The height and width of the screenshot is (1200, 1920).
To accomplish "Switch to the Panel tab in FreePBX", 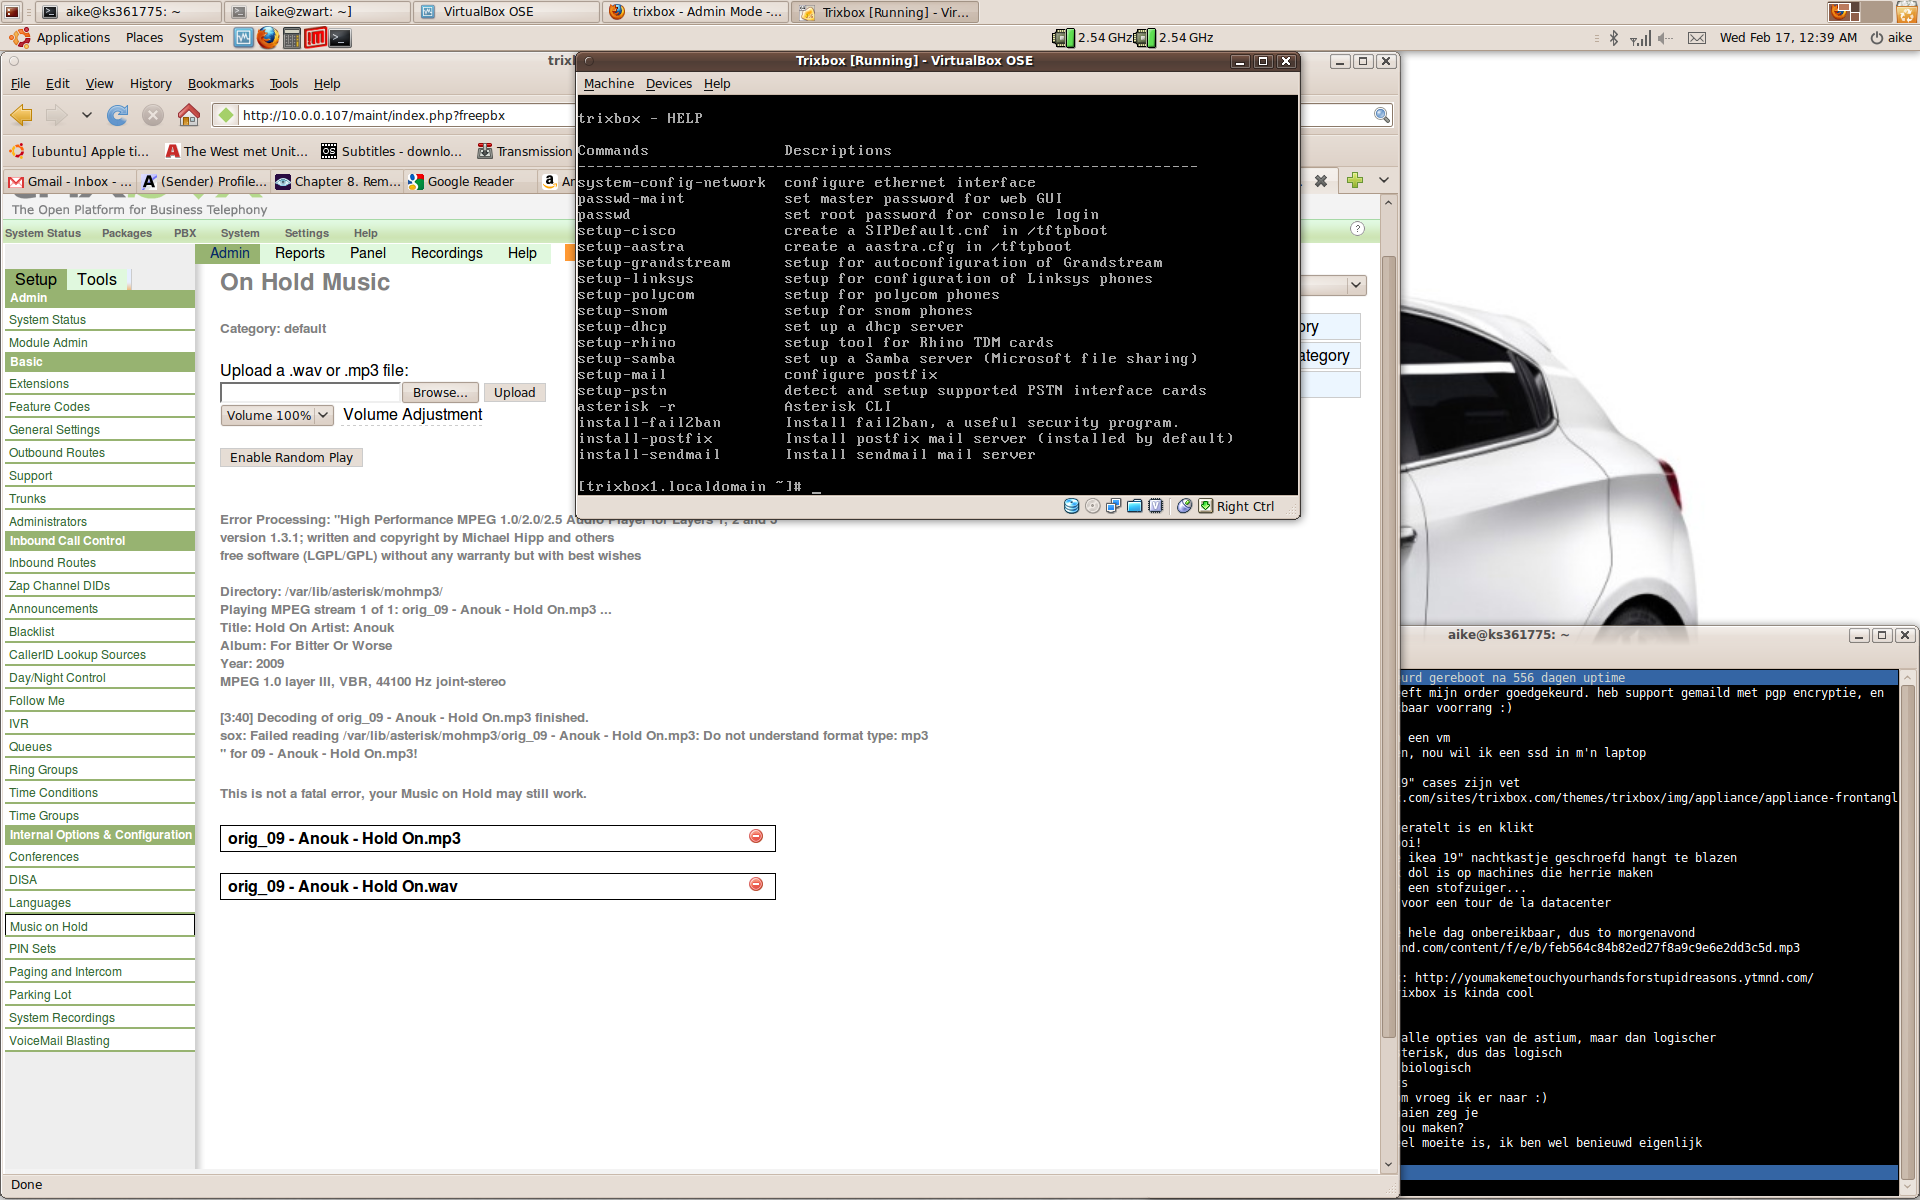I will (367, 253).
